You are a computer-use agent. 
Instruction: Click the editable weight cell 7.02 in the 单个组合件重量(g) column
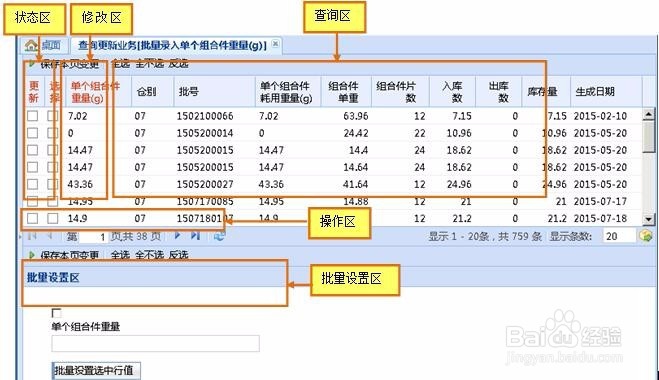(78, 116)
